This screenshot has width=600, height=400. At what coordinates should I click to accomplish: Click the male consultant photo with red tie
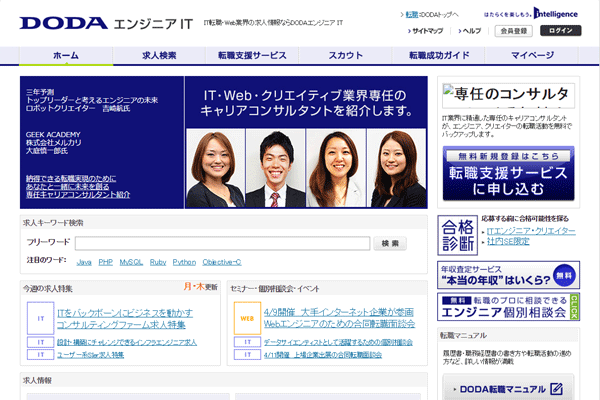pyautogui.click(x=276, y=168)
